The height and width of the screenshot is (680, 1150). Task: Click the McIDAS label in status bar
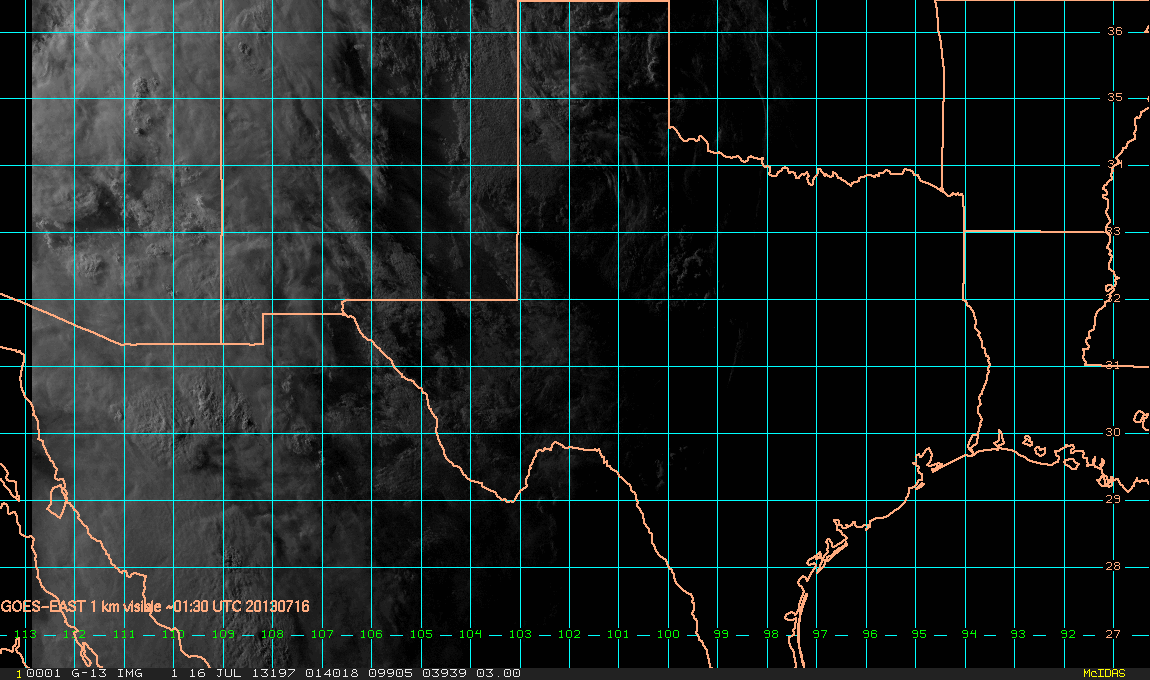1104,673
